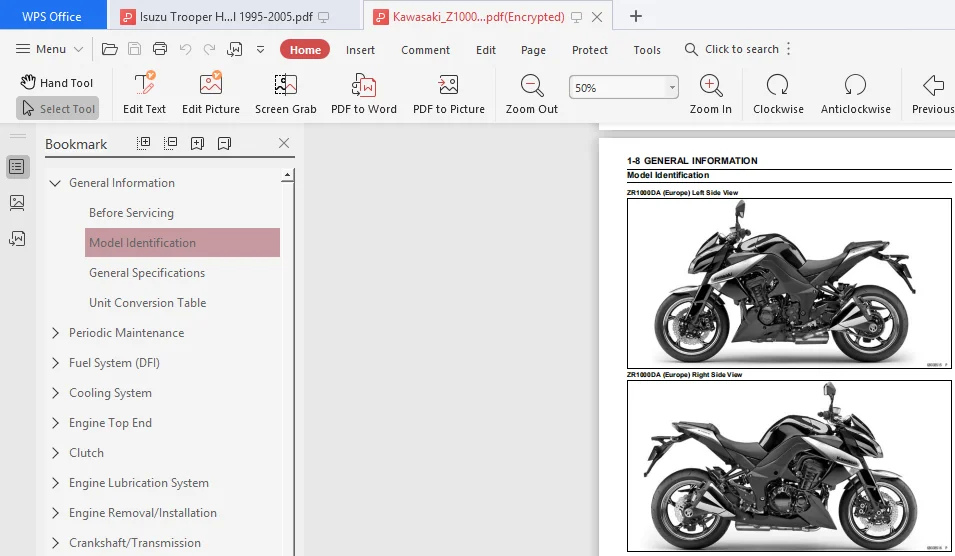
Task: Undo with the curved arrow icon
Action: tap(185, 49)
